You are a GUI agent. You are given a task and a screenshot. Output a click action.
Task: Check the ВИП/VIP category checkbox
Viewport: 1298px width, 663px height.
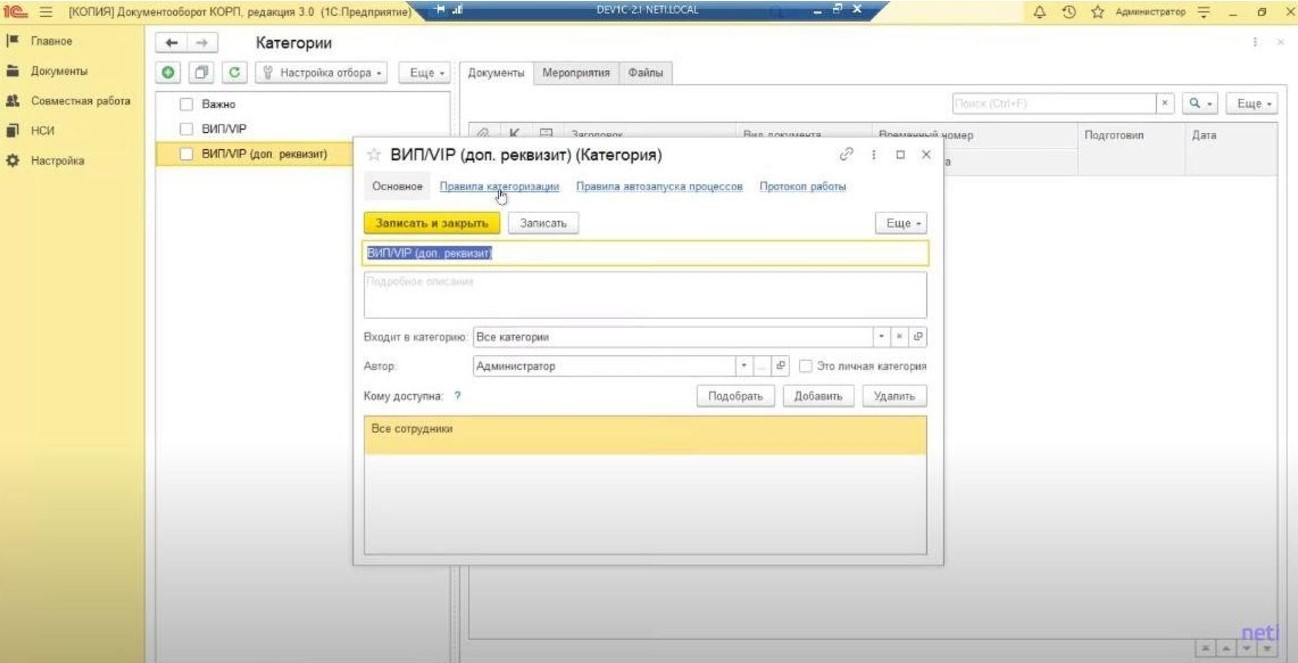coord(185,129)
